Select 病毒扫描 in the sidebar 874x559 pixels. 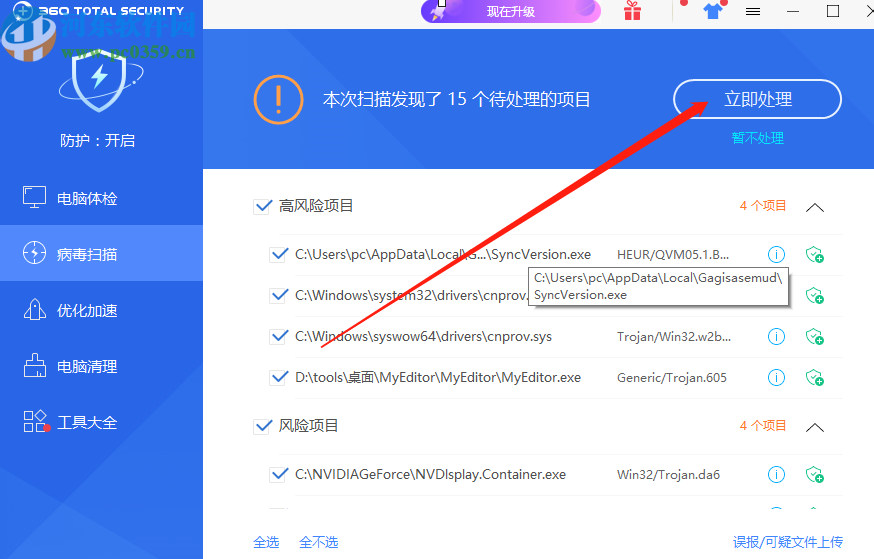(101, 254)
